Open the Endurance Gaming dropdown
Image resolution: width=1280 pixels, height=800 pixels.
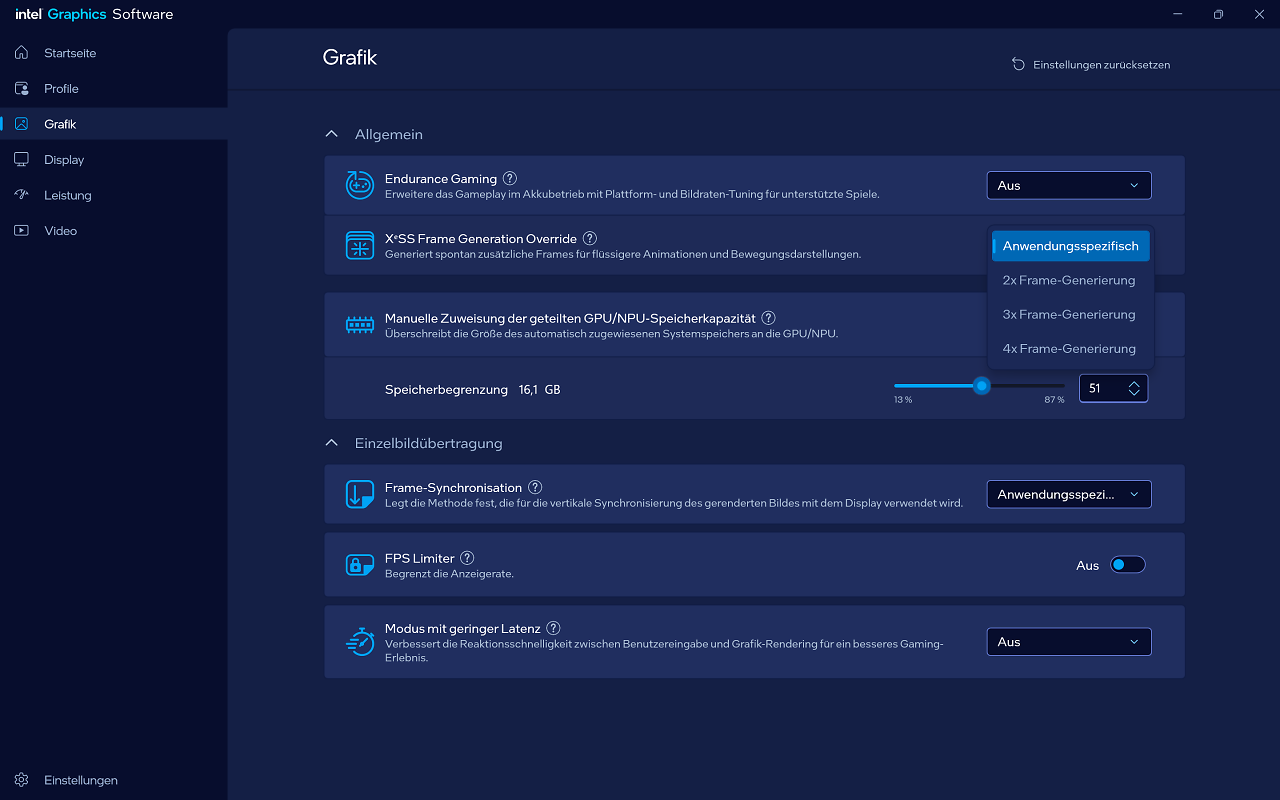(1069, 185)
